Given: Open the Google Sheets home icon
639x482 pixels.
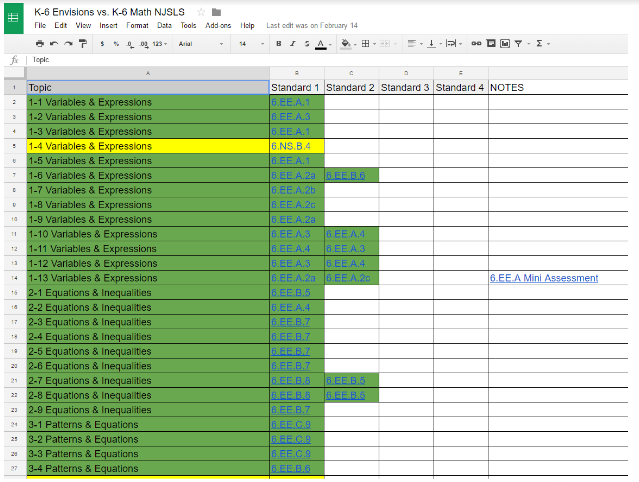Looking at the screenshot, I should [x=15, y=19].
